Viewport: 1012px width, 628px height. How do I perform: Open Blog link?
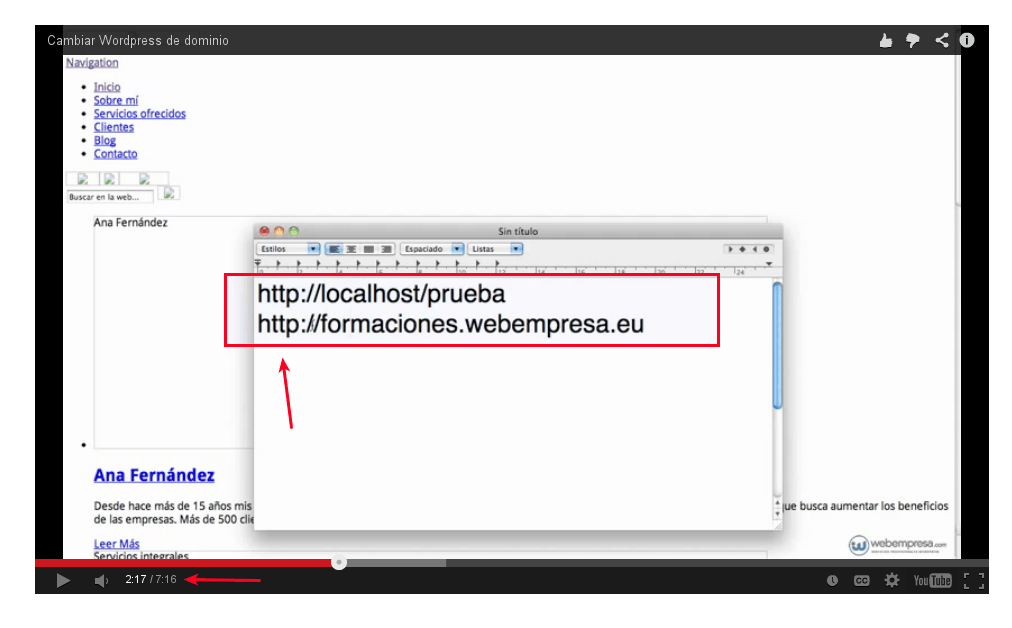(x=105, y=141)
